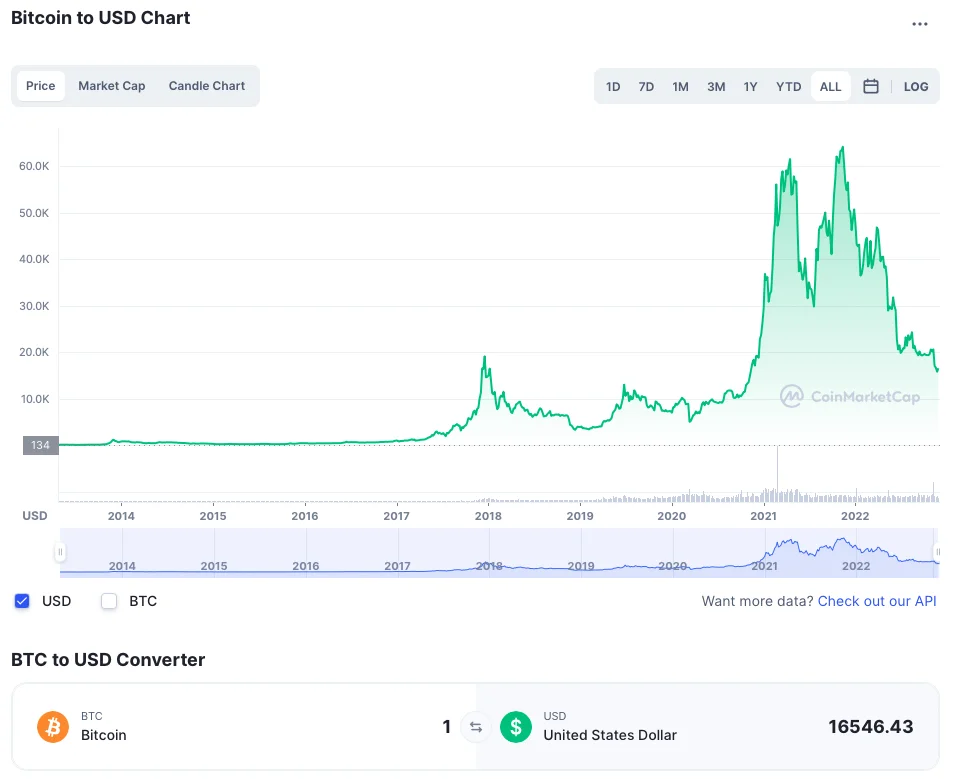The image size is (960, 779).
Task: Select the 7D time range
Action: tap(646, 86)
